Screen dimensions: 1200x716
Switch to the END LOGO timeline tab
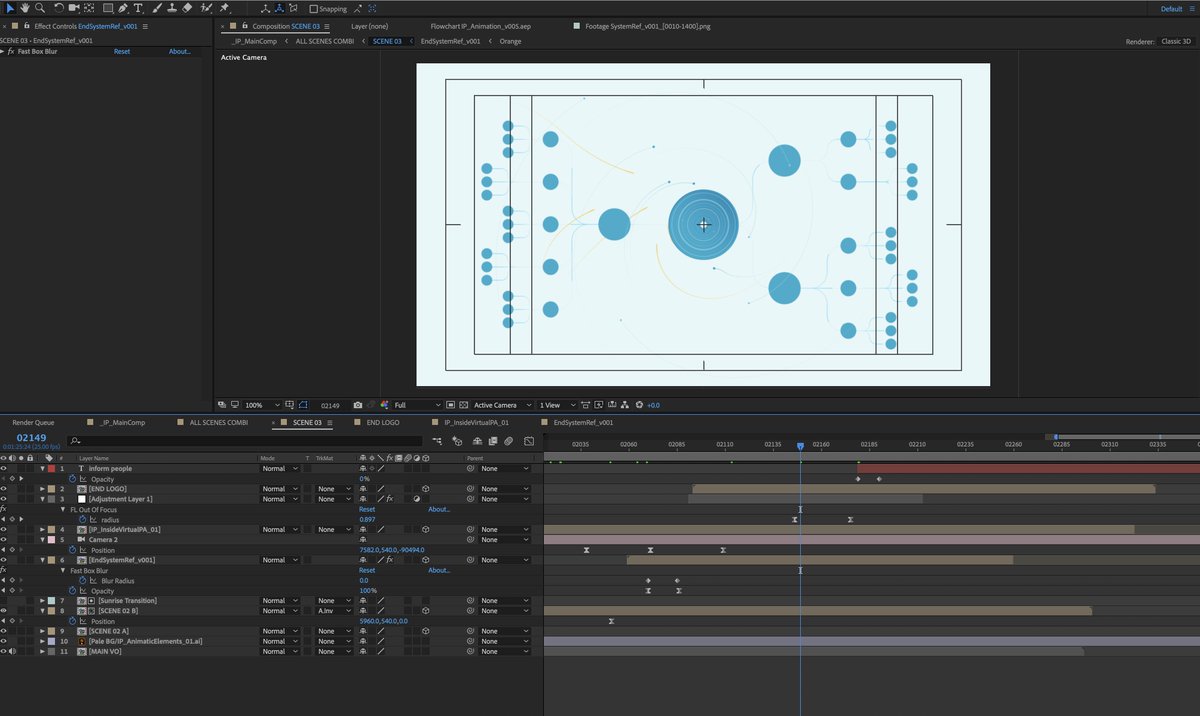[383, 423]
